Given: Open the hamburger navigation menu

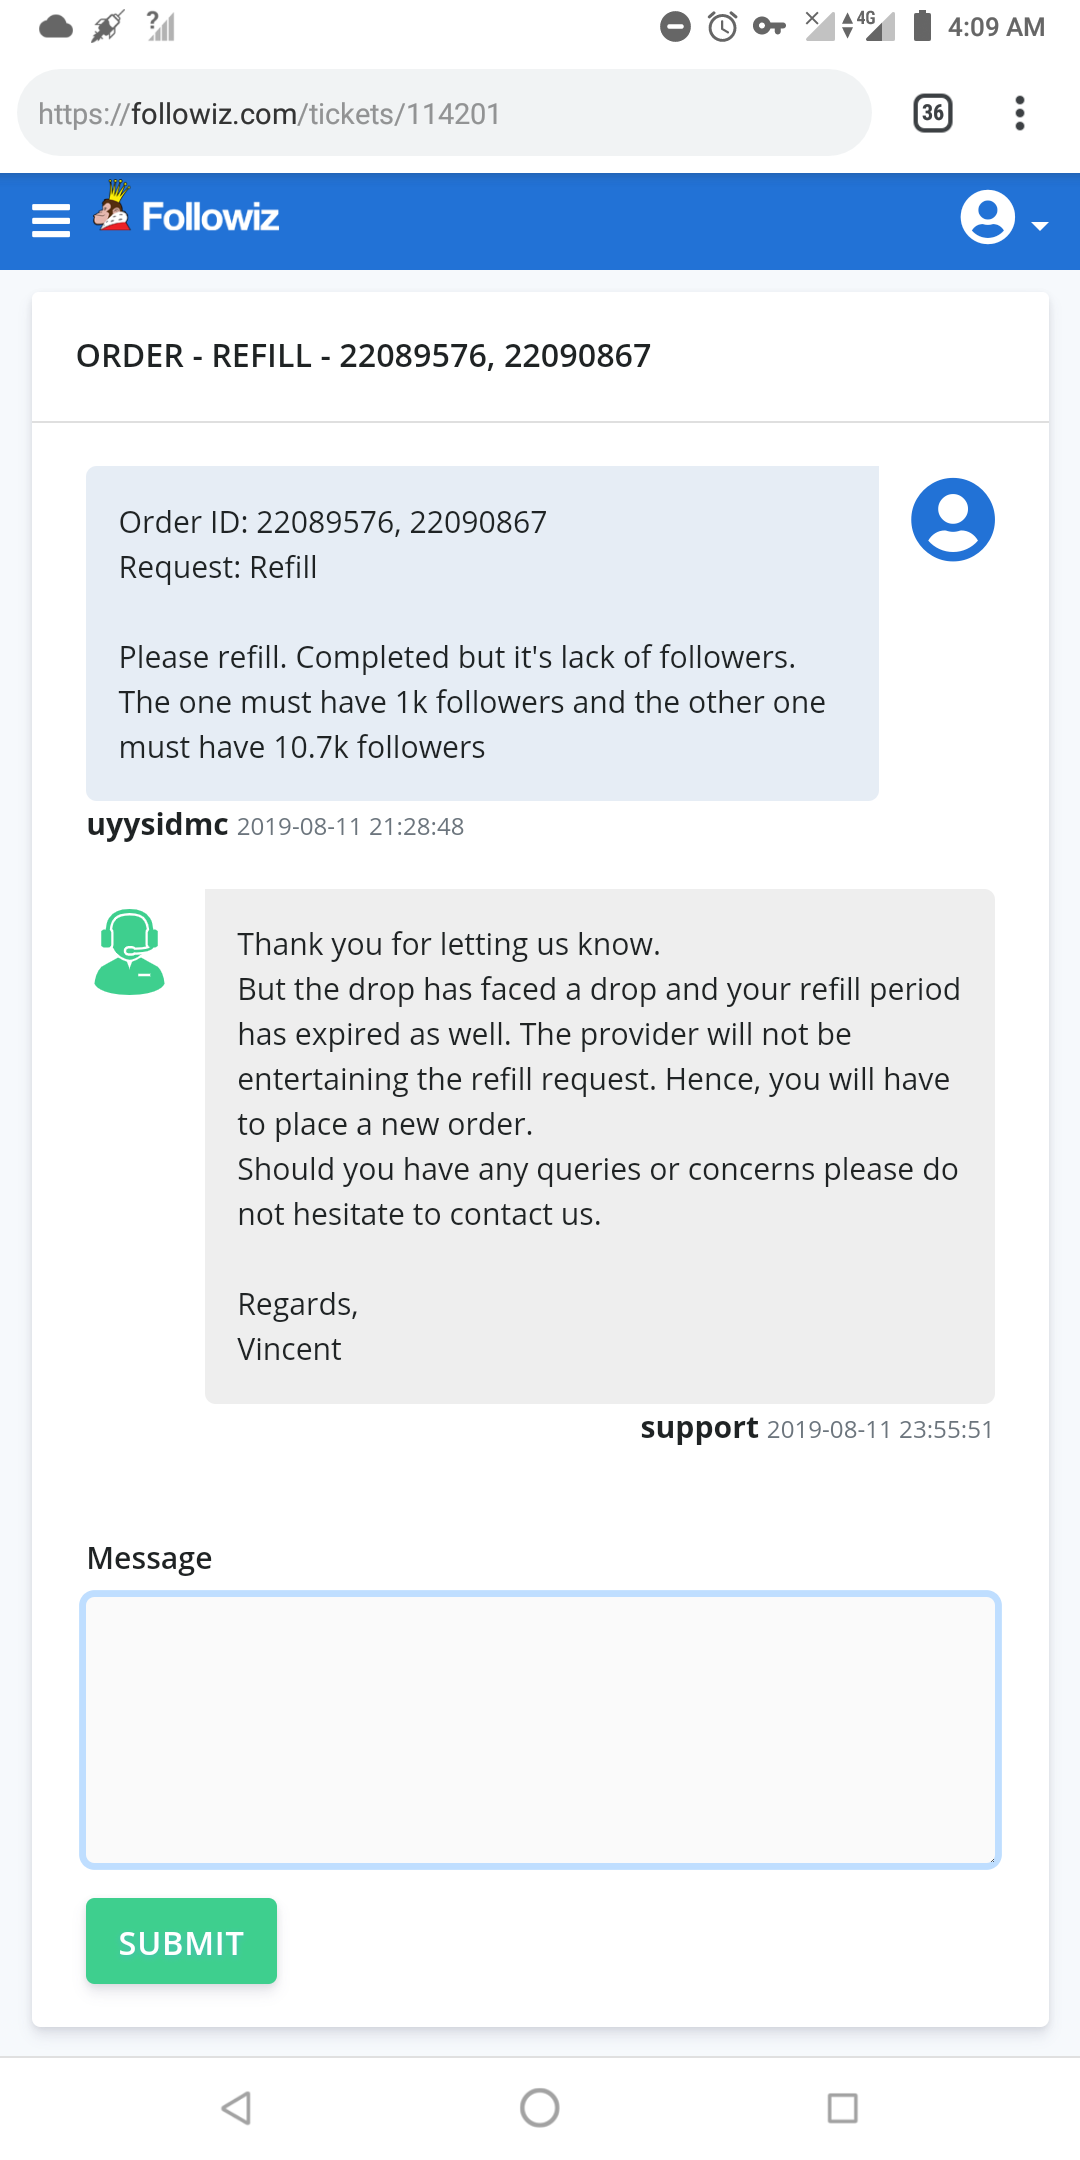Looking at the screenshot, I should 51,220.
